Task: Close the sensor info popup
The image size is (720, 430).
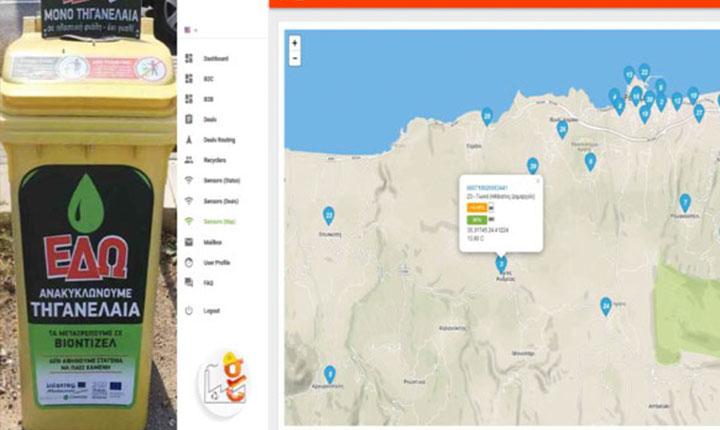Action: pyautogui.click(x=538, y=181)
